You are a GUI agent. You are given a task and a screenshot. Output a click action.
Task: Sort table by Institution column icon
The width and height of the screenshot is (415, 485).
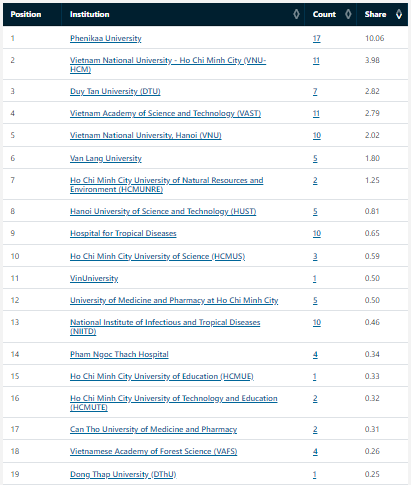[x=296, y=14]
